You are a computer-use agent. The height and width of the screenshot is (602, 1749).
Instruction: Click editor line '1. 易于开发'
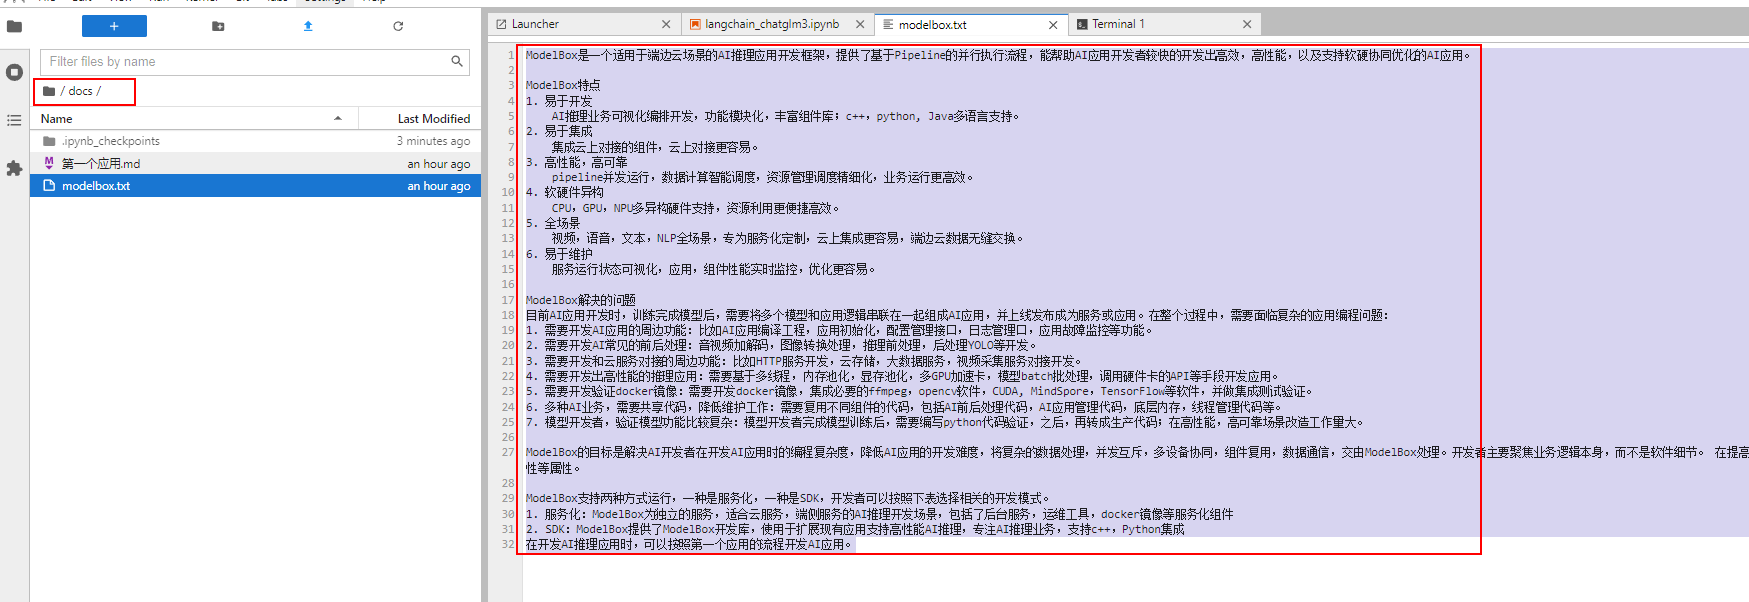pos(559,101)
